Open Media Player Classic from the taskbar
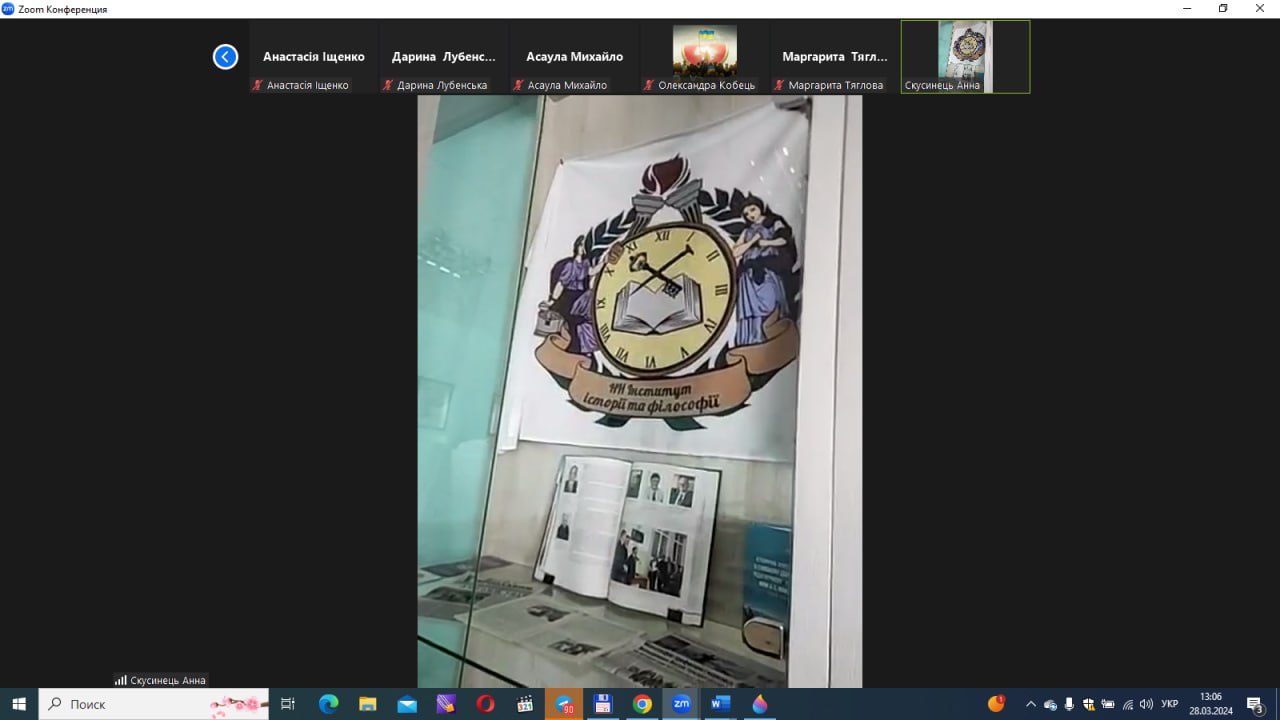Screen dimensions: 1280x720 click(x=525, y=704)
